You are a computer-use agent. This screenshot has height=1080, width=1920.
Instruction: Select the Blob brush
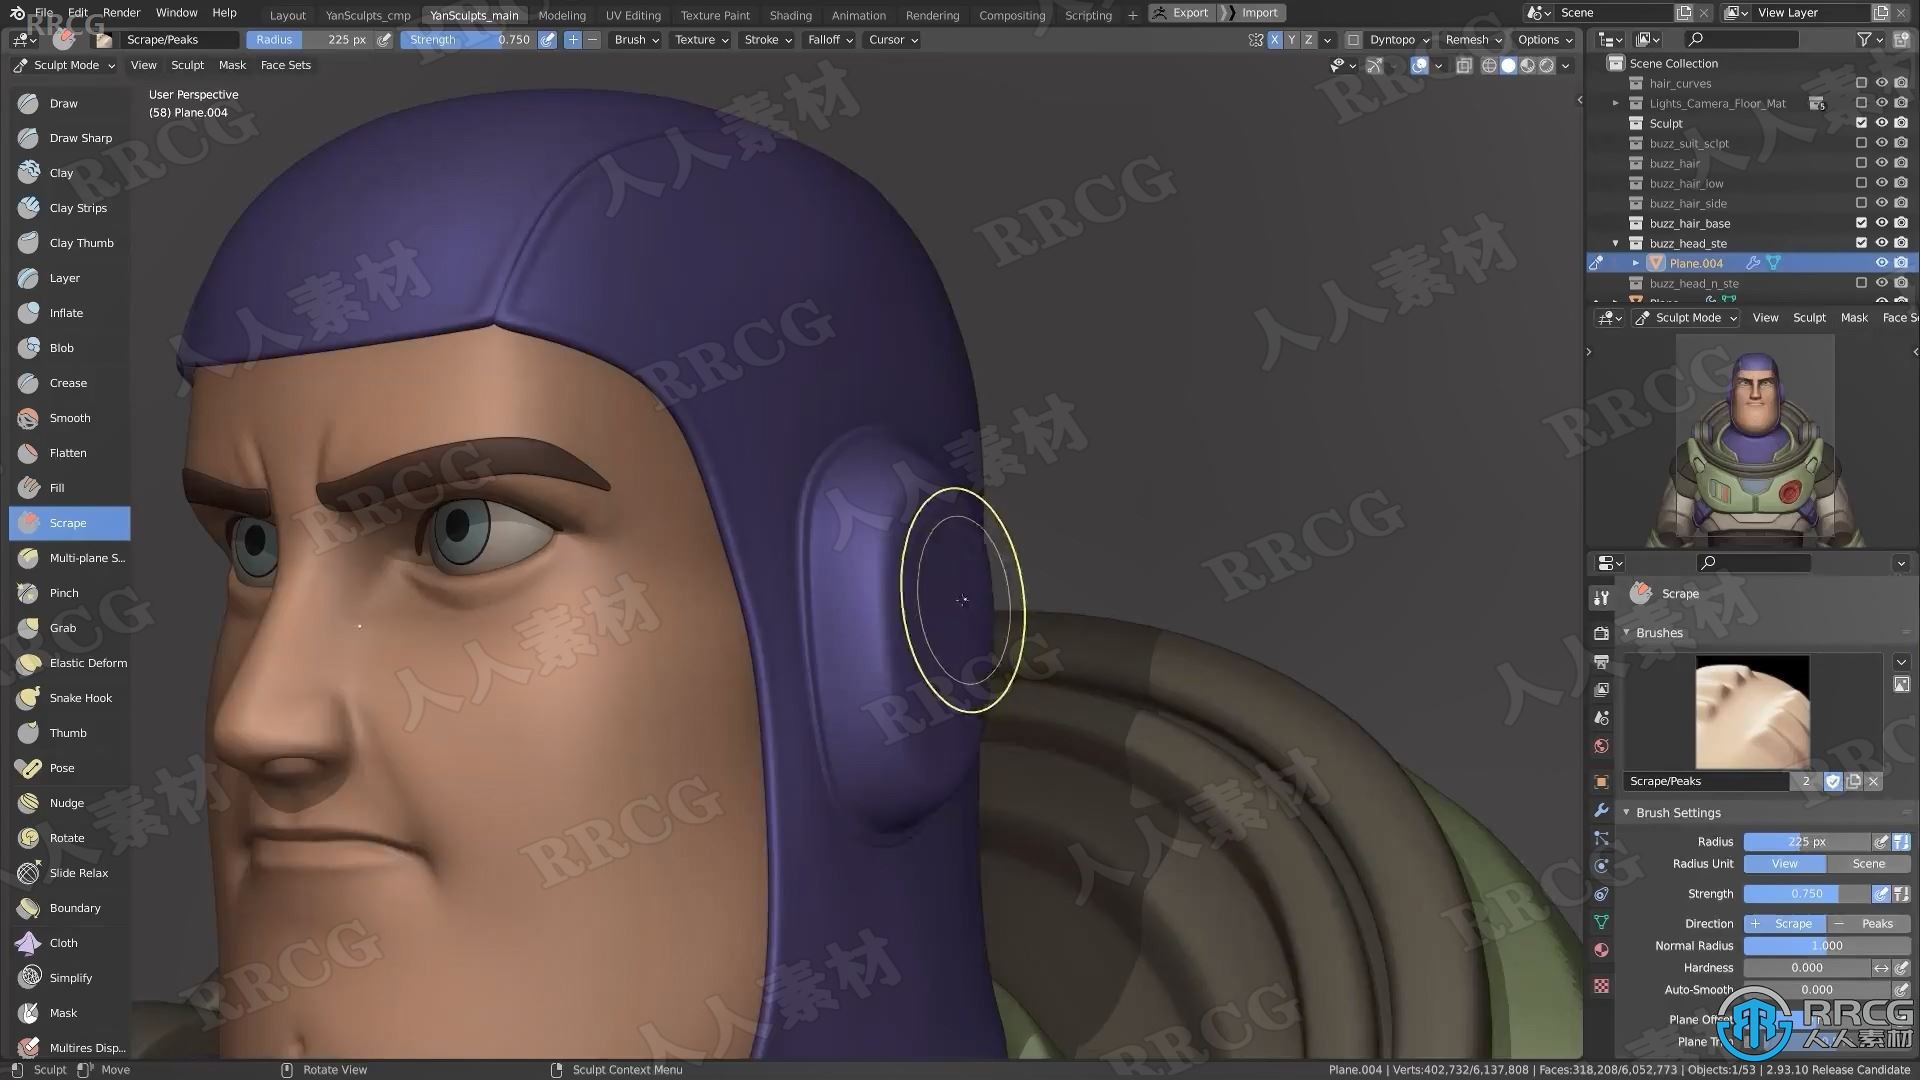tap(69, 348)
